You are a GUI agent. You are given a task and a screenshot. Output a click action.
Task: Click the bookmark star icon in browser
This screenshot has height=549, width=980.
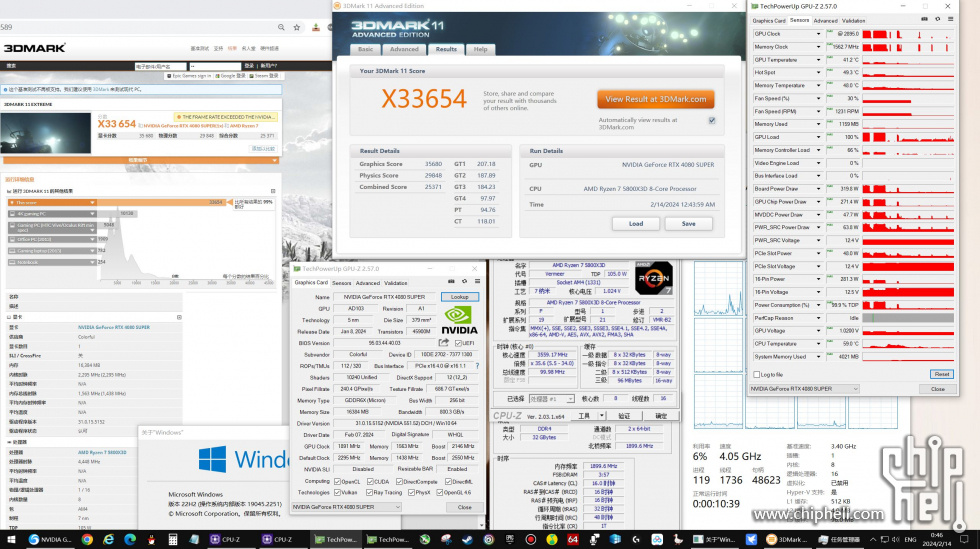[x=297, y=27]
